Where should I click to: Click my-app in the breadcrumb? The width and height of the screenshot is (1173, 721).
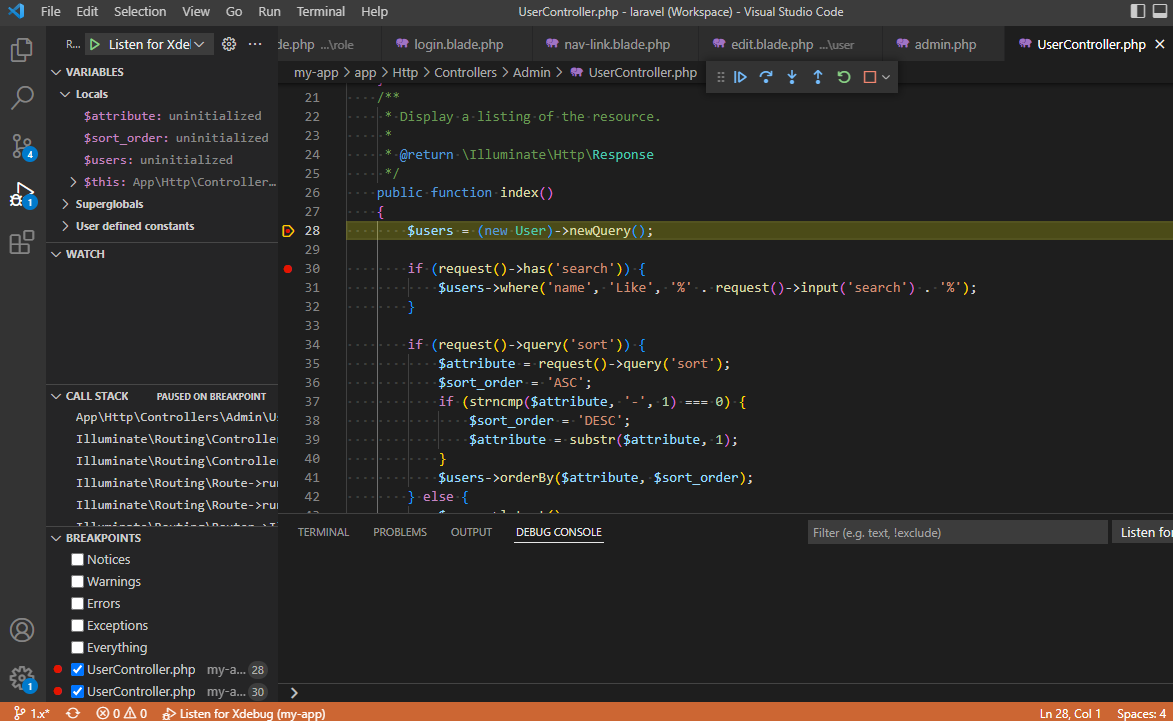[316, 73]
